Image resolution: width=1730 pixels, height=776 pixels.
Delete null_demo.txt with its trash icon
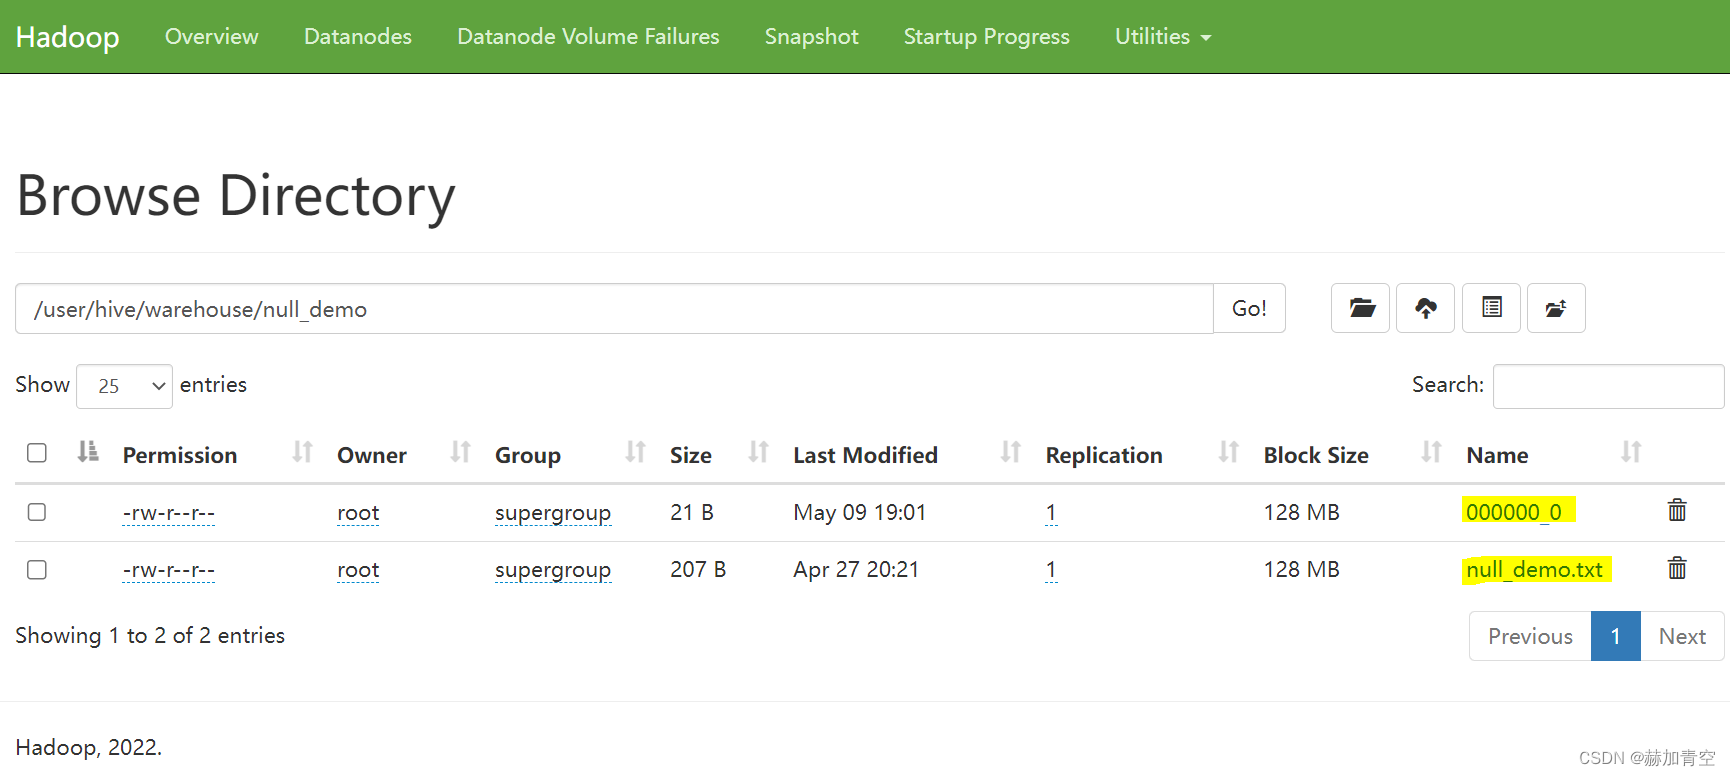pos(1677,569)
